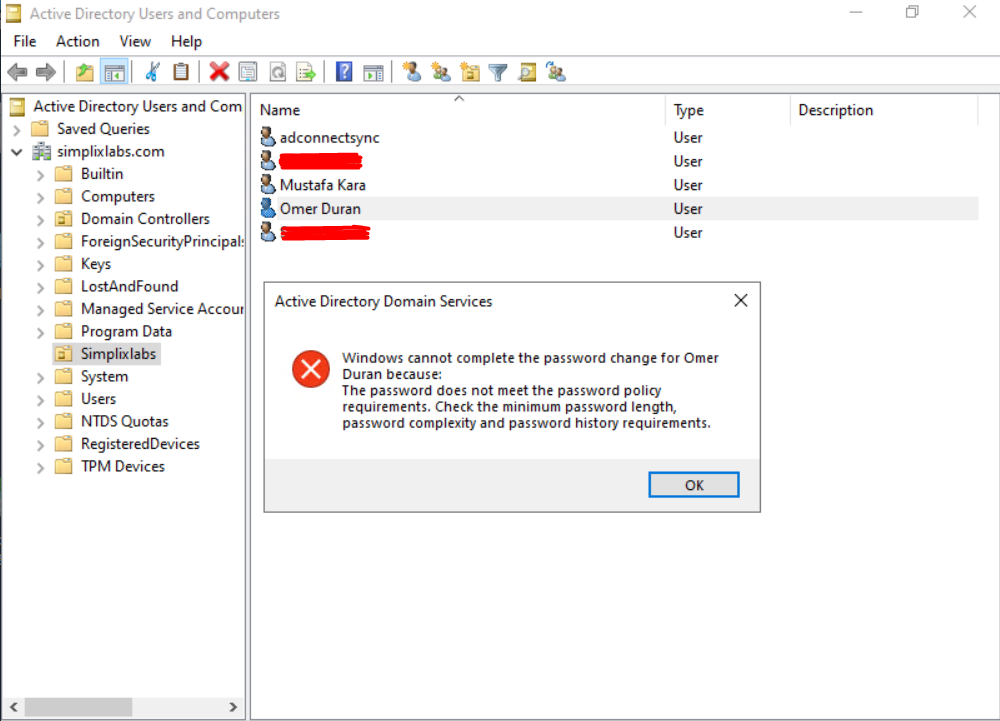Click the clipboard icon in the toolbar

click(181, 72)
